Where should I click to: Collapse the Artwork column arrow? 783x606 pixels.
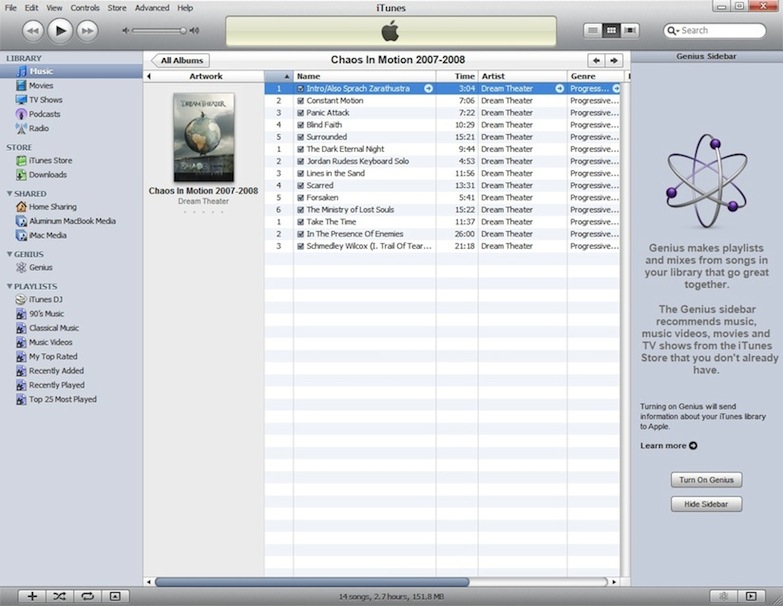149,76
